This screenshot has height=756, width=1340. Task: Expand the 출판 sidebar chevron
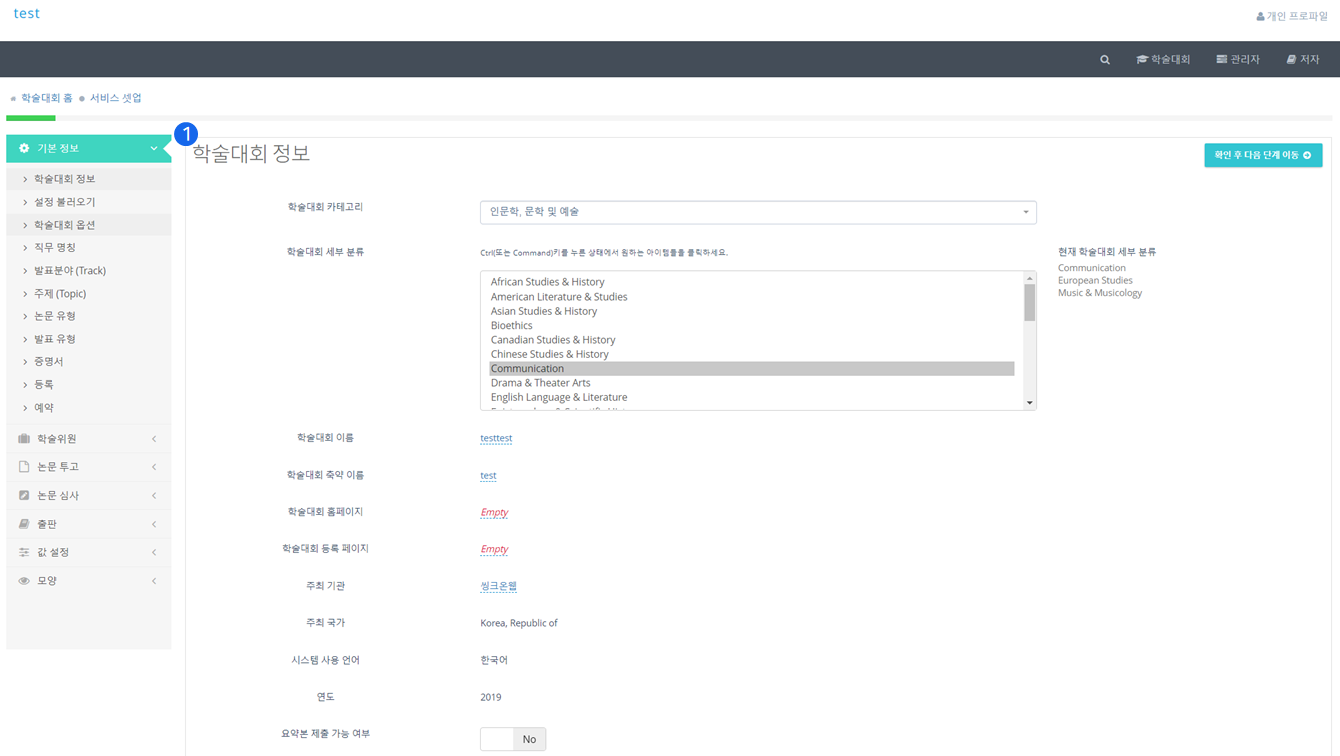tap(154, 524)
